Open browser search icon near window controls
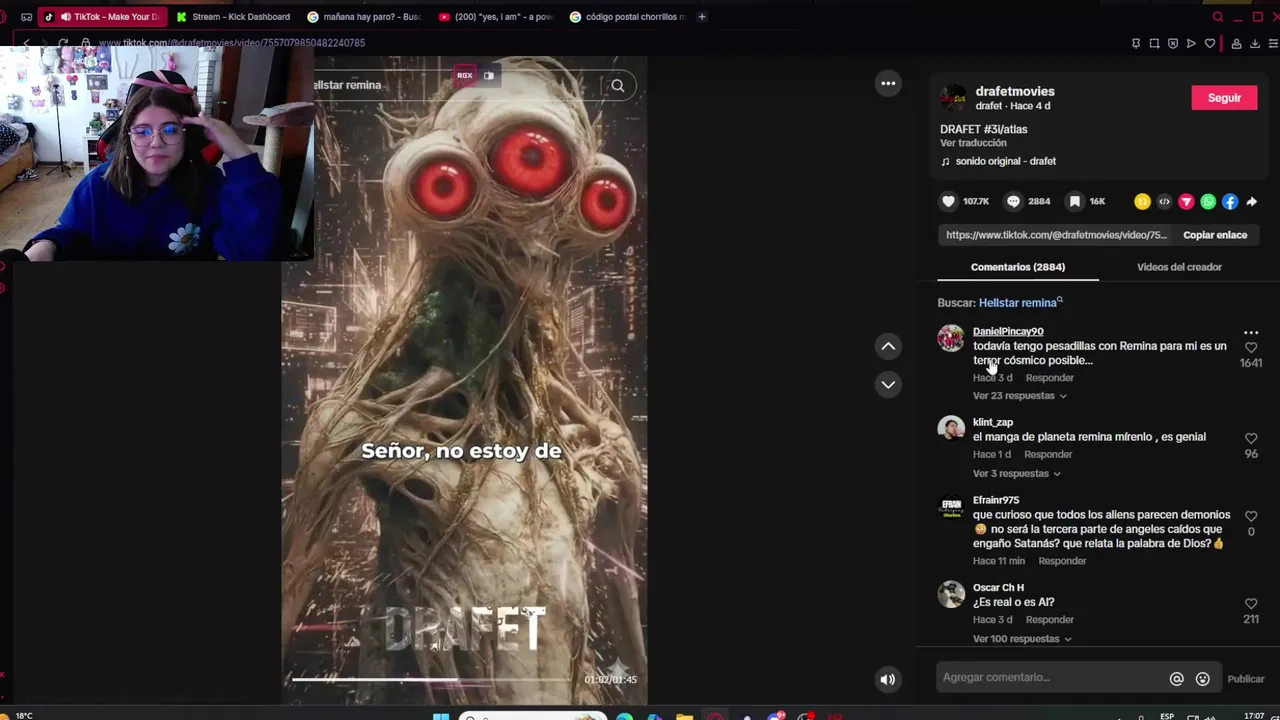Screen dimensions: 1280x720 [x=1217, y=17]
